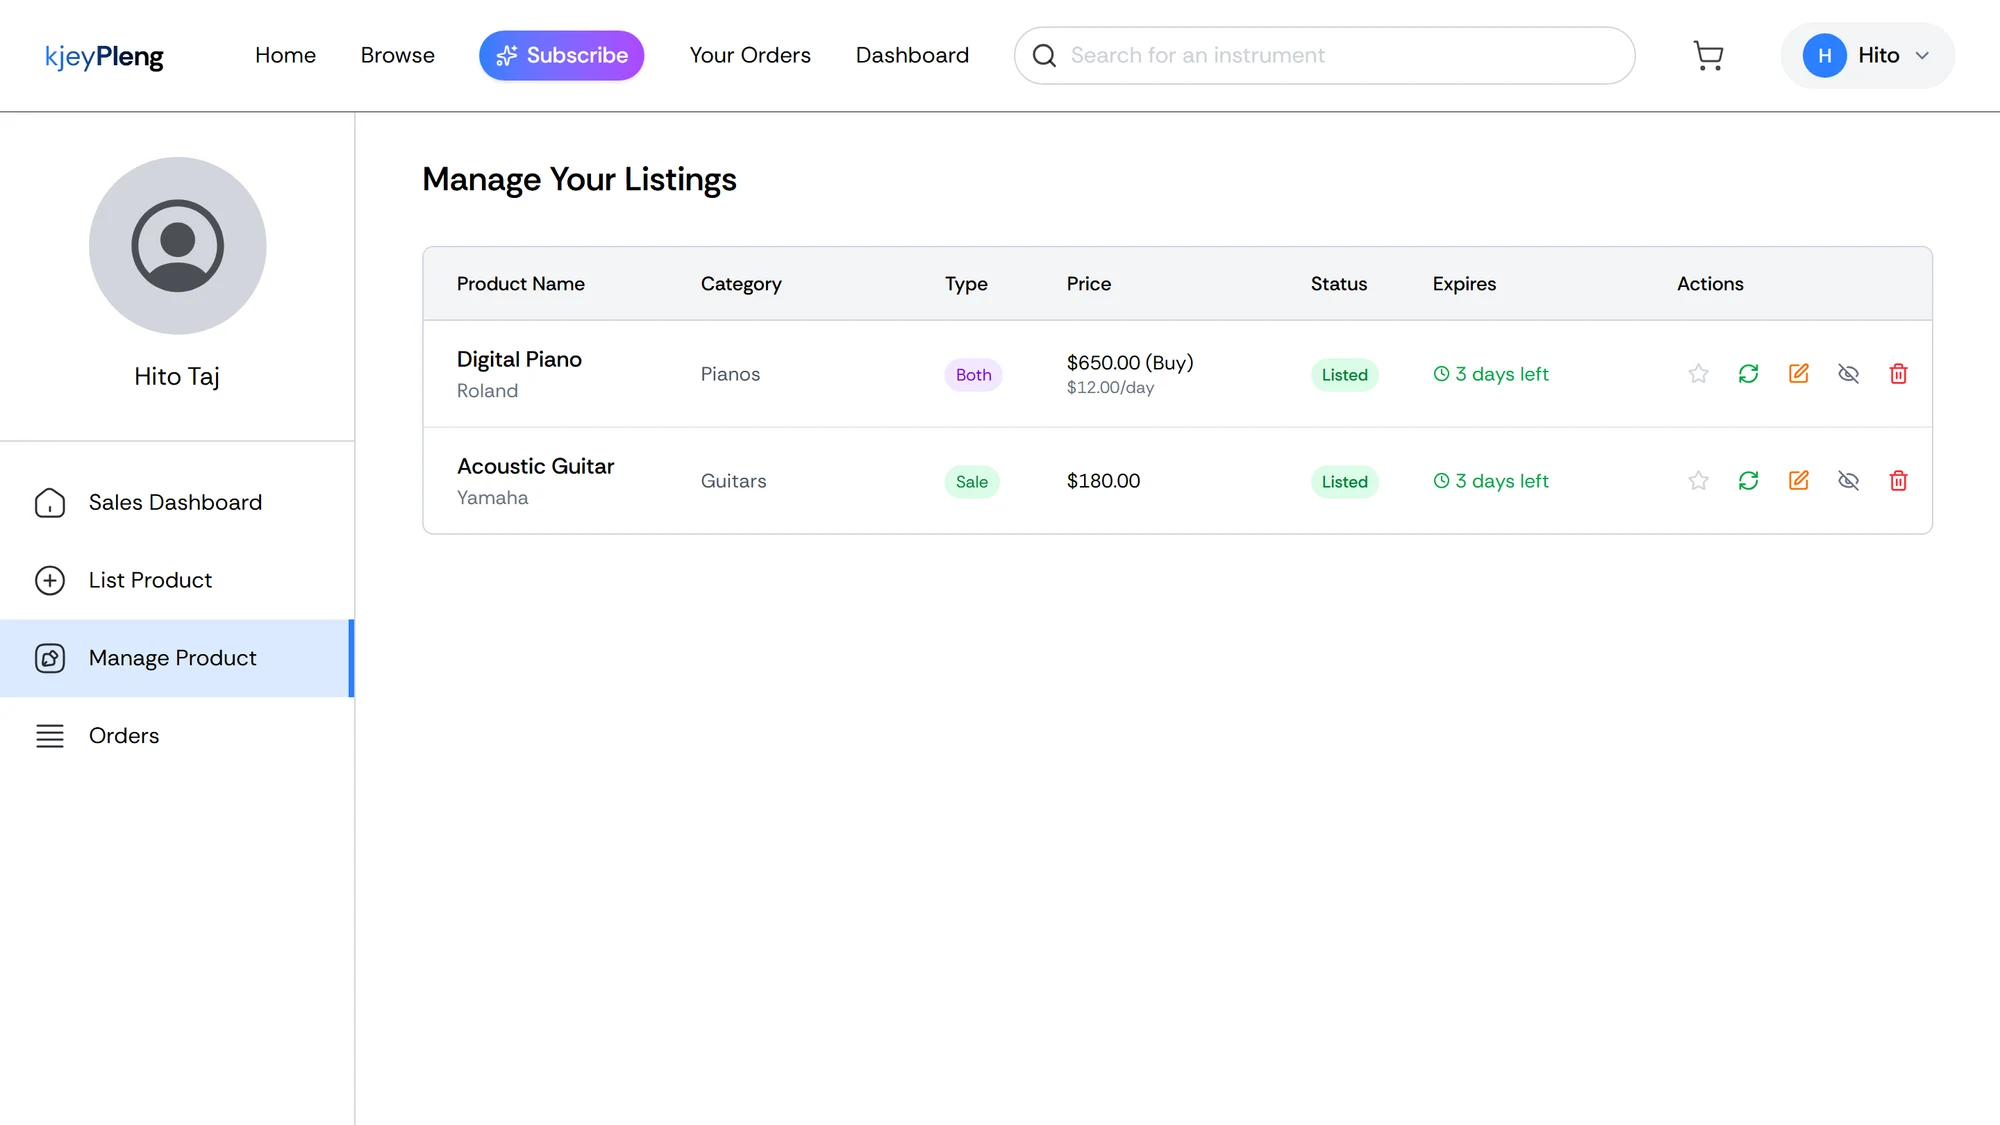Click the Pianos category cell
Viewport: 2000px width, 1125px height.
730,374
